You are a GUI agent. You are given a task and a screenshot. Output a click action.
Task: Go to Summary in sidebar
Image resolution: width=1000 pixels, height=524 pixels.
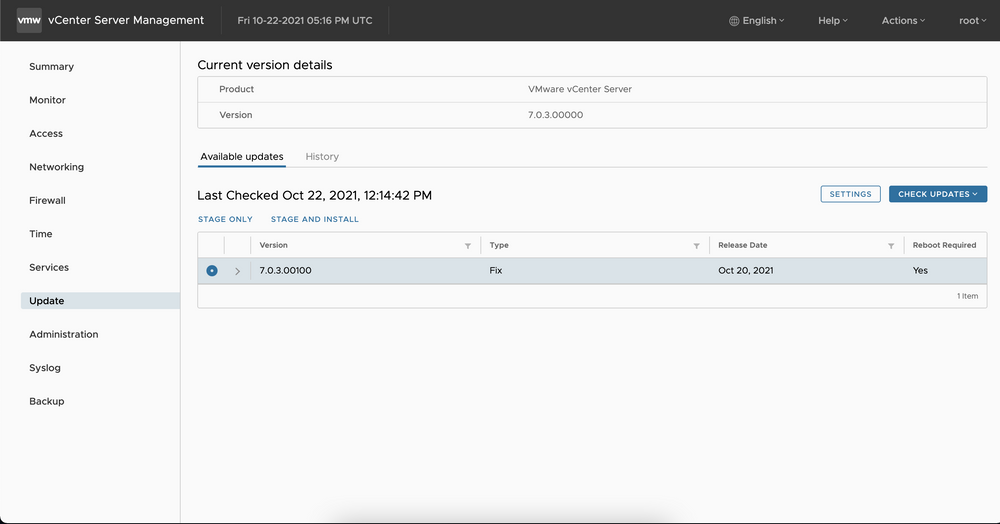point(52,66)
